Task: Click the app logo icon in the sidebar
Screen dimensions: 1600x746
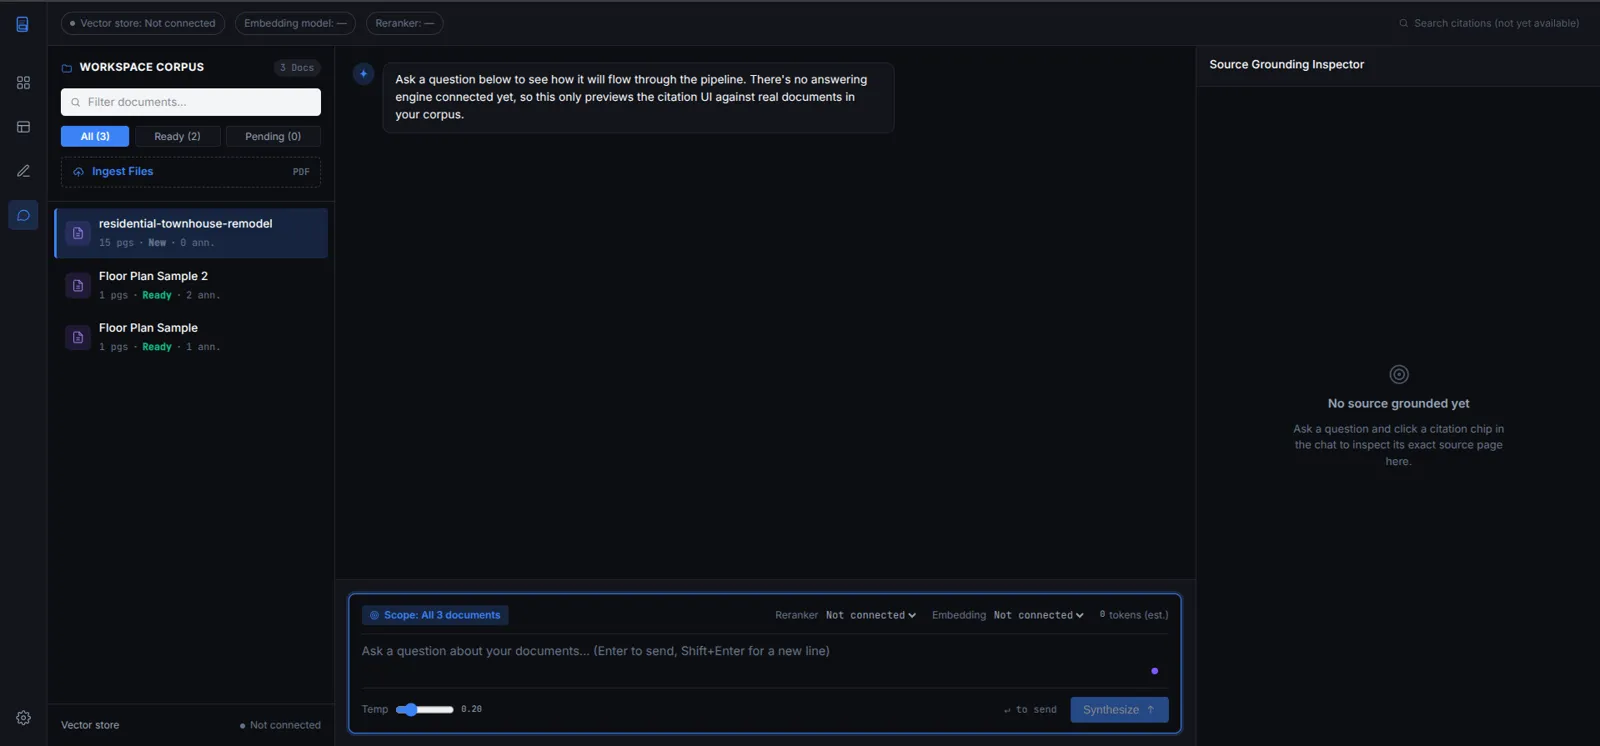Action: (23, 24)
